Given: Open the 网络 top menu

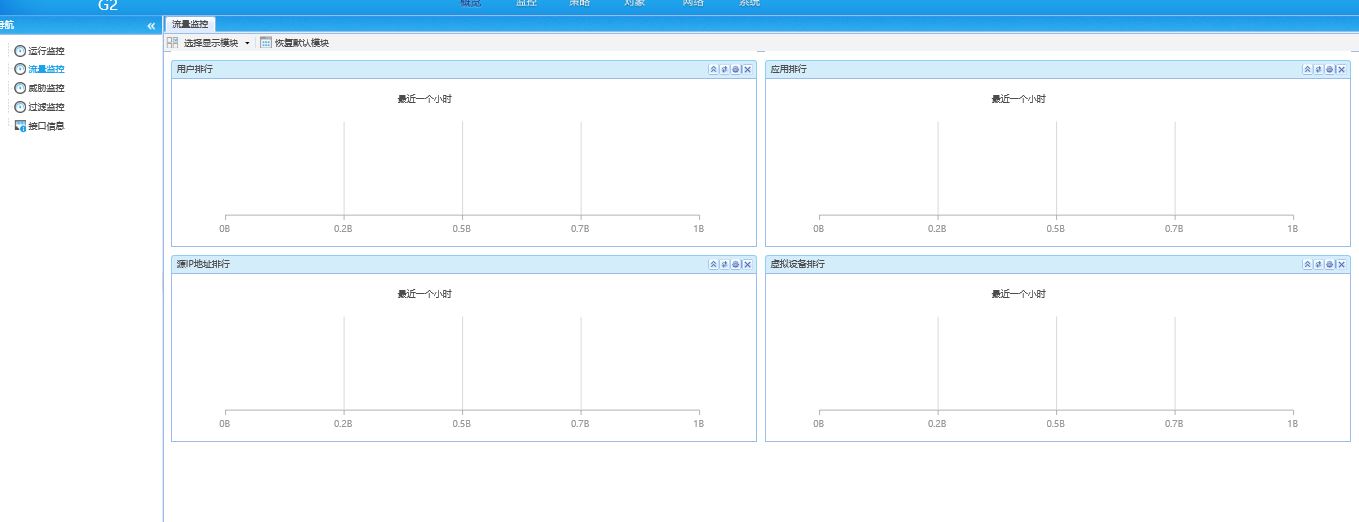Looking at the screenshot, I should click(693, 3).
